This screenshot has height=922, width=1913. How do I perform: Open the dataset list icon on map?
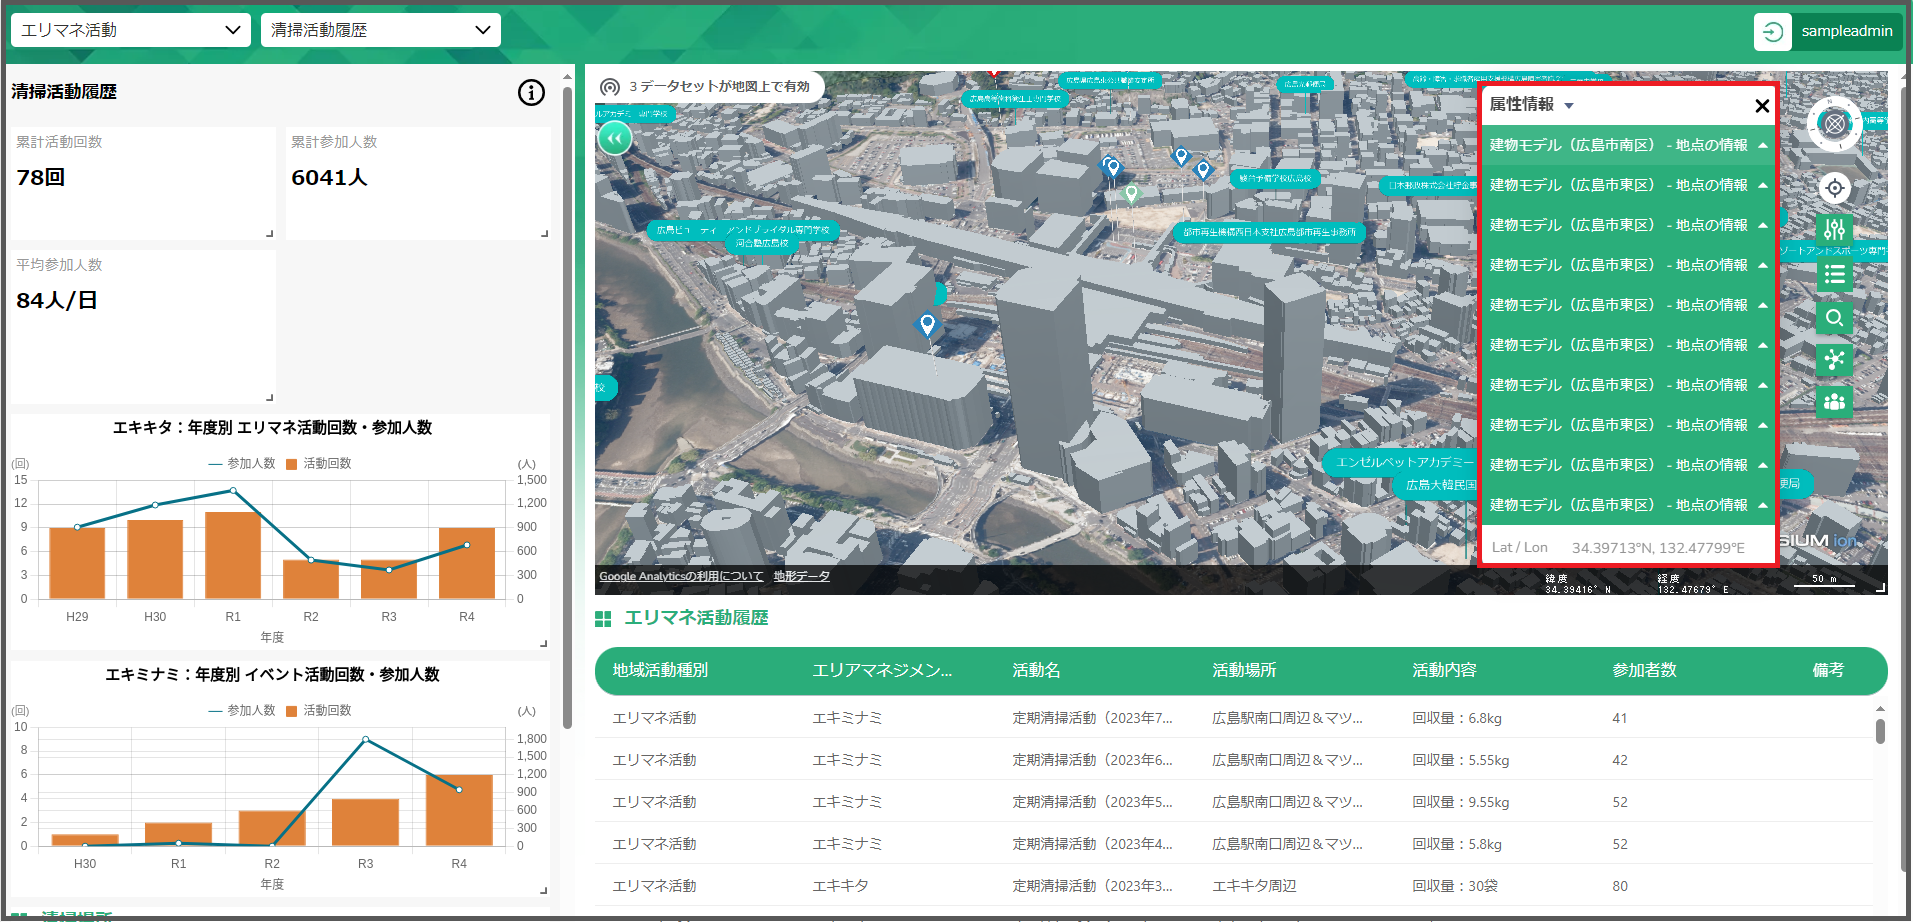pos(1834,274)
